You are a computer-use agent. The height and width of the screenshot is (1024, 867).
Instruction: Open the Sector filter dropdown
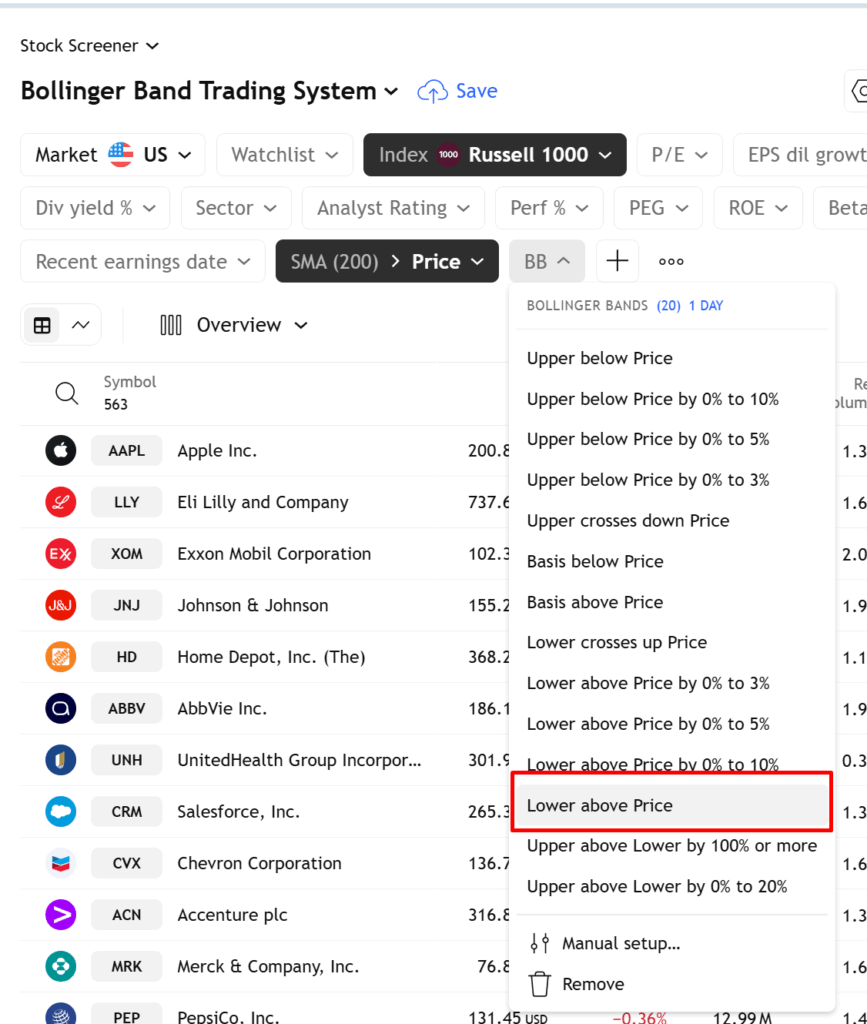click(x=236, y=208)
